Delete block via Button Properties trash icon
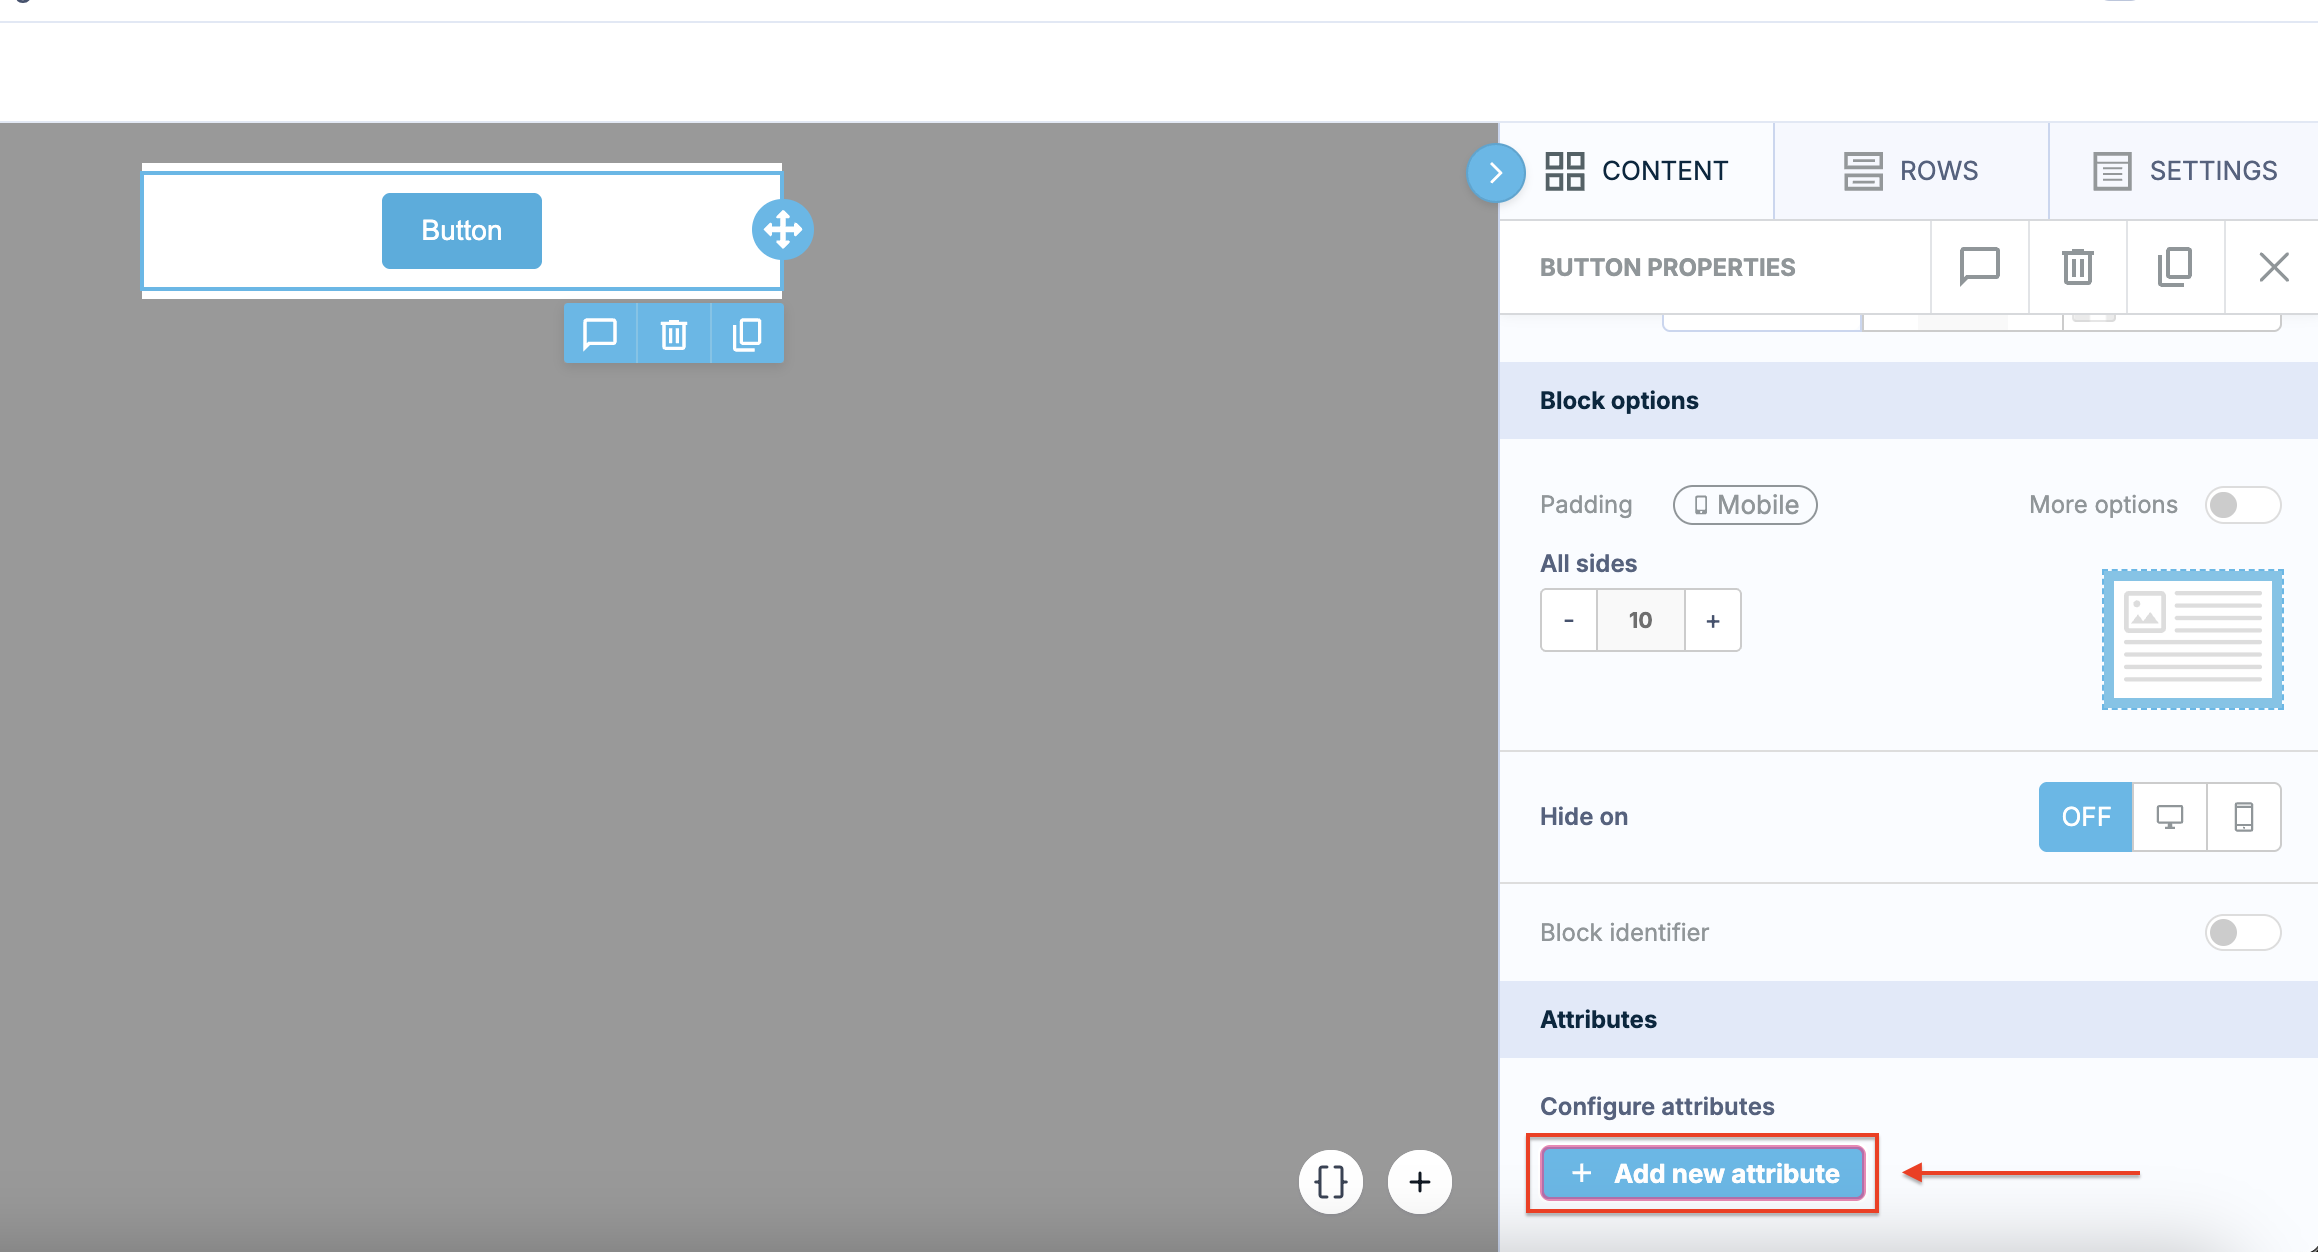This screenshot has height=1252, width=2318. point(2077,267)
